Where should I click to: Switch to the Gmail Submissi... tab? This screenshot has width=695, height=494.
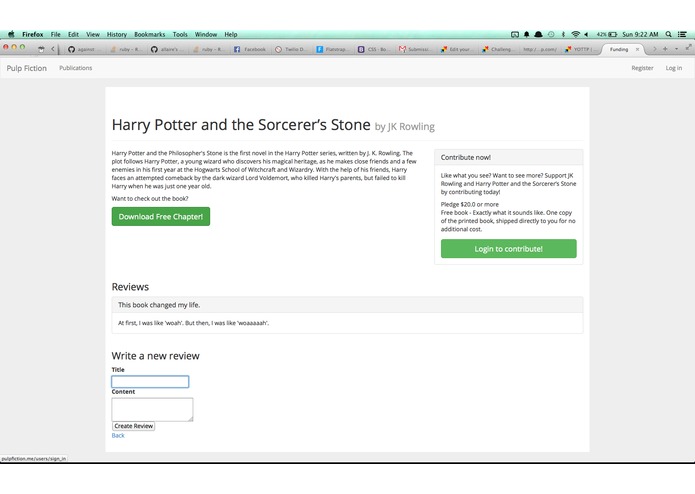pyautogui.click(x=414, y=49)
